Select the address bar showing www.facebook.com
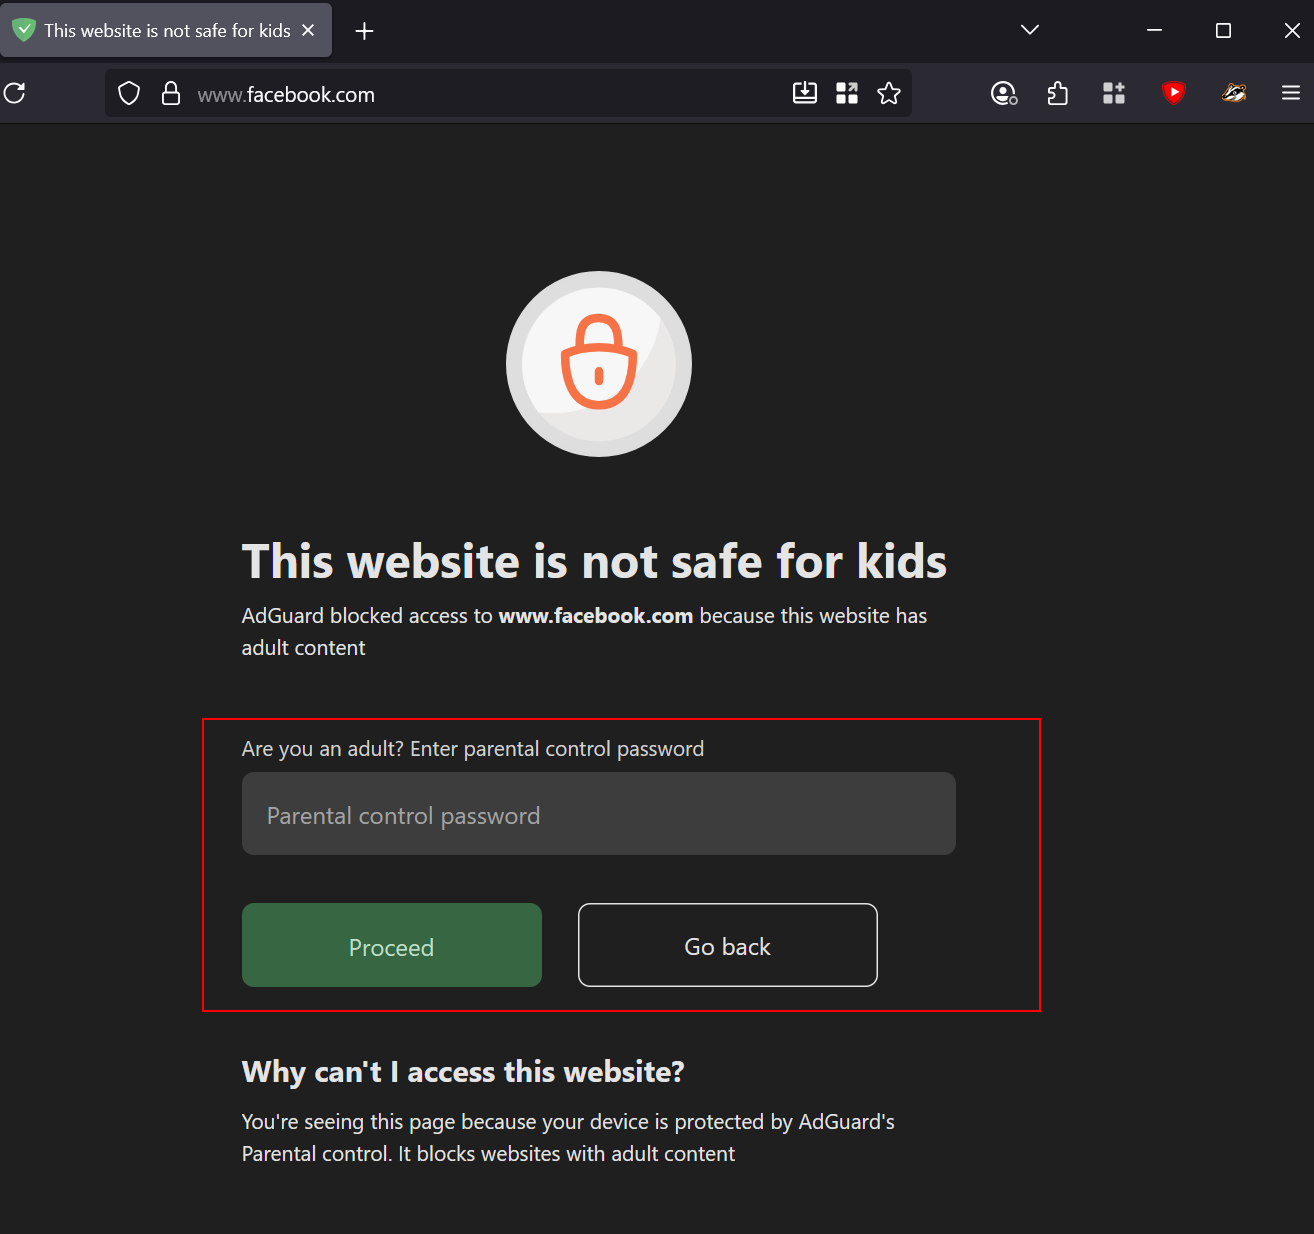 coord(286,94)
